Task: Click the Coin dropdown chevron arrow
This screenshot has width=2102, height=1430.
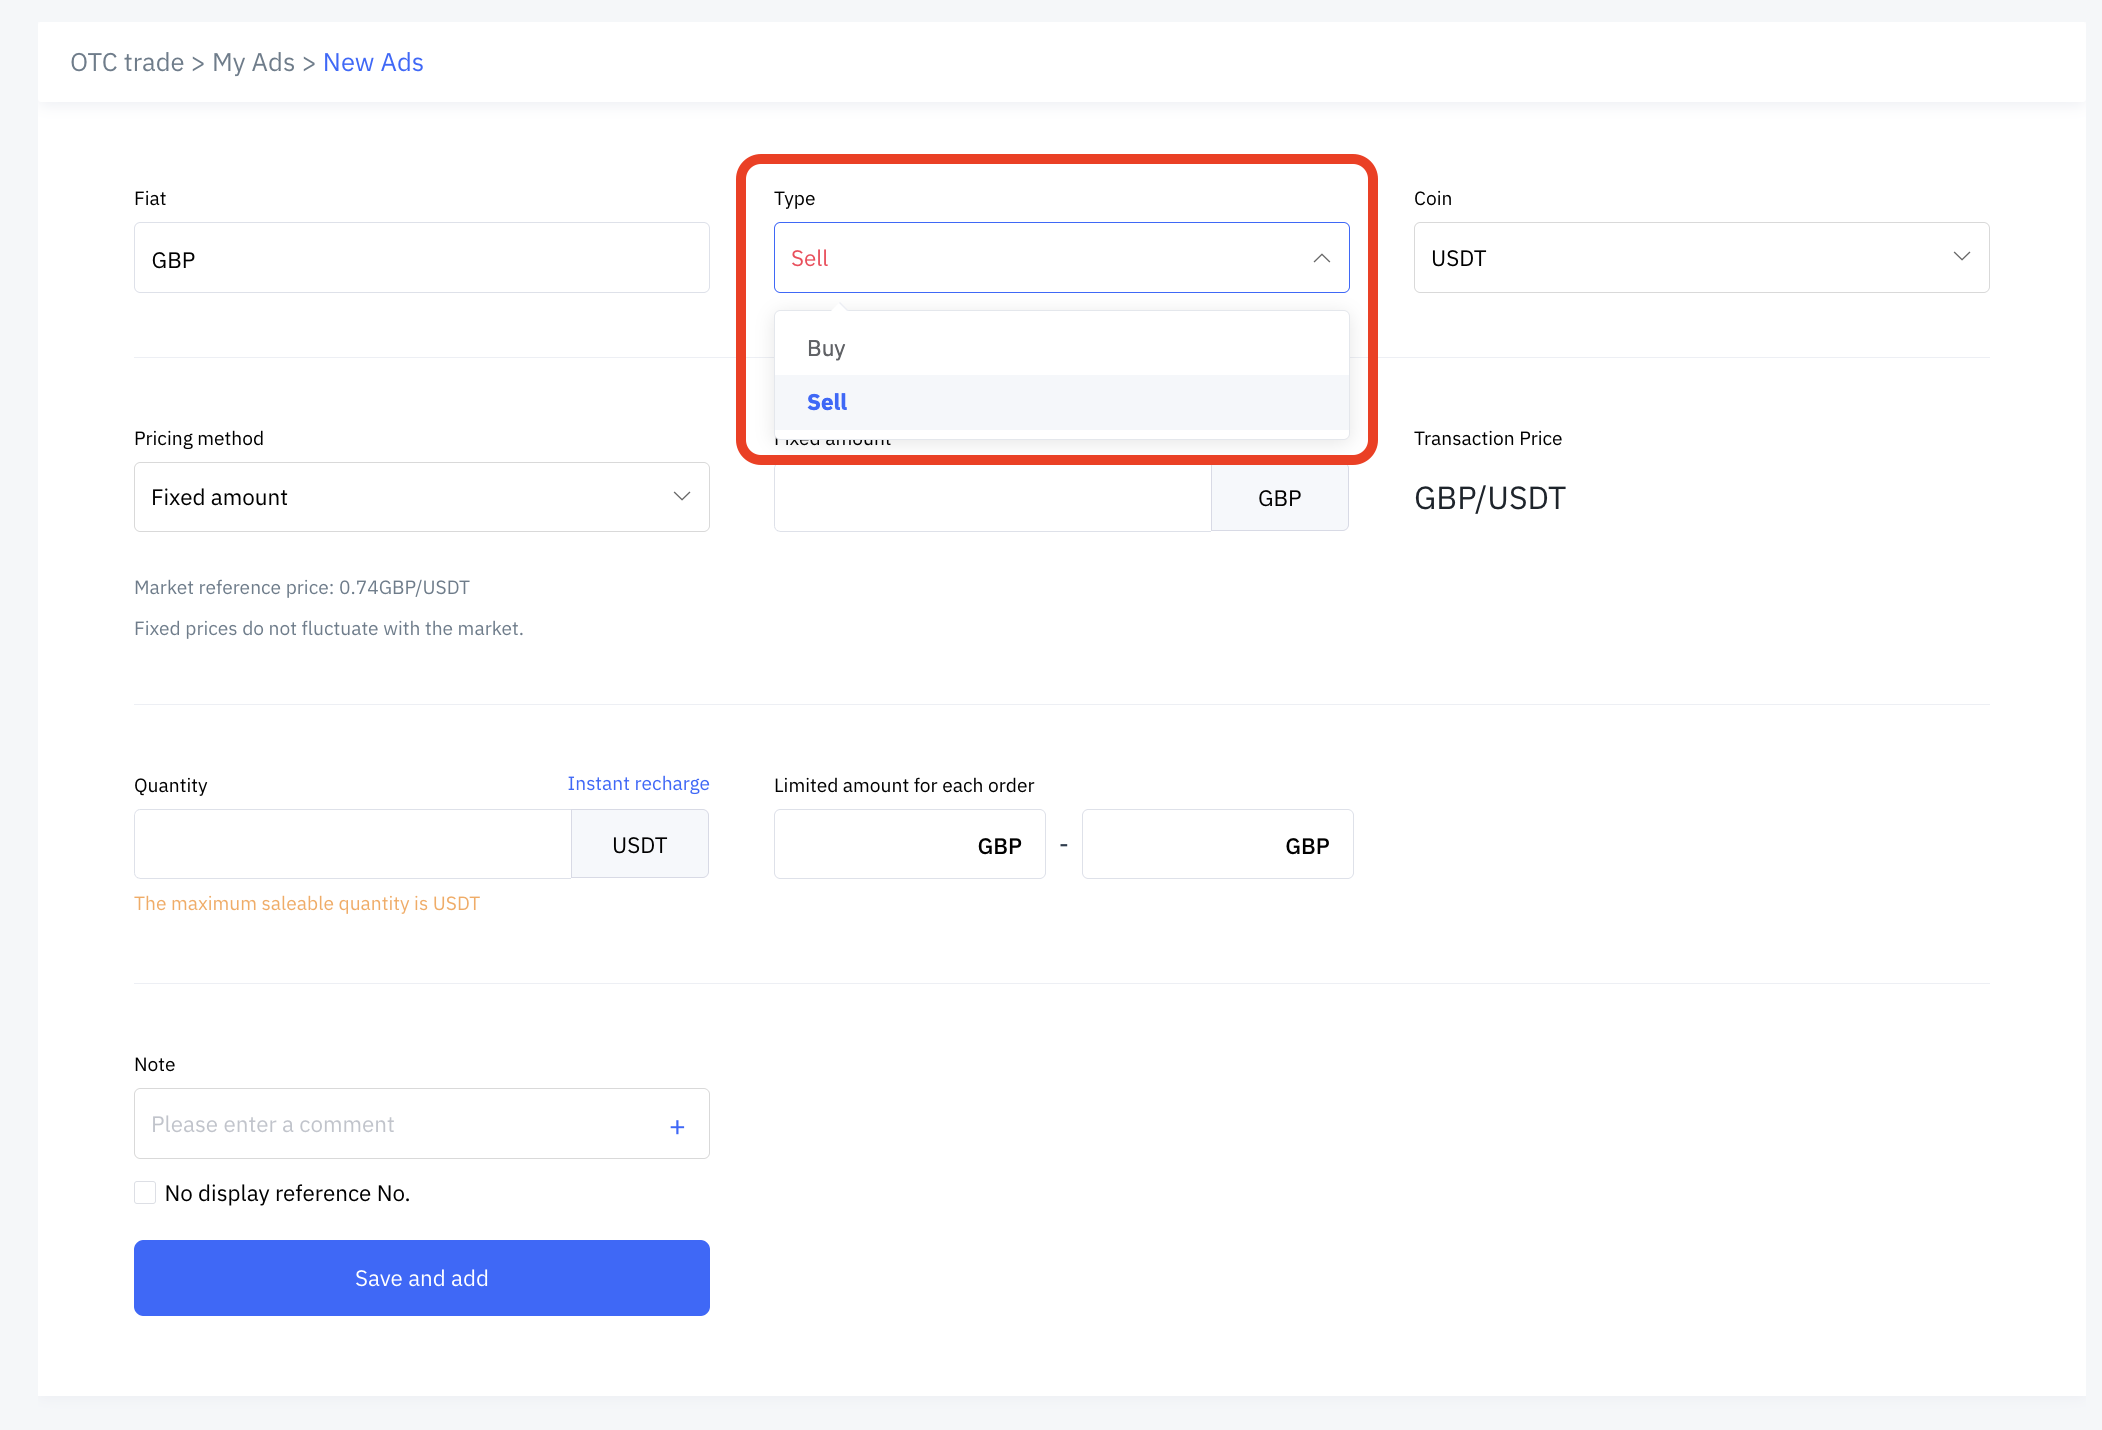Action: click(x=1961, y=257)
